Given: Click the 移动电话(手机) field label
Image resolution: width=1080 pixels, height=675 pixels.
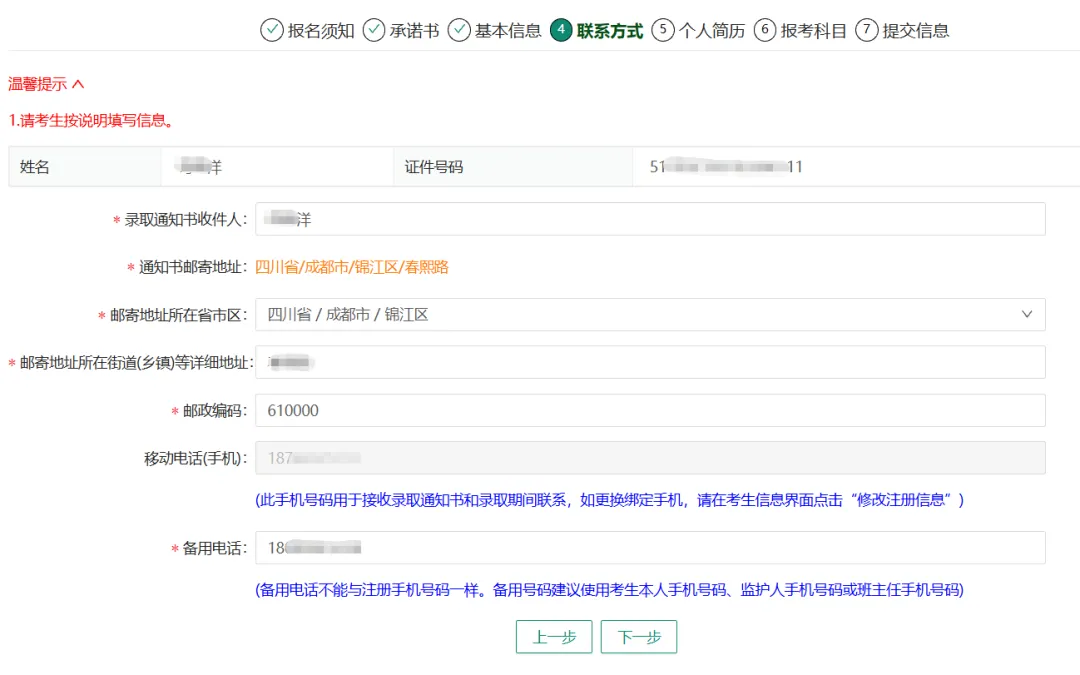Looking at the screenshot, I should (196, 459).
